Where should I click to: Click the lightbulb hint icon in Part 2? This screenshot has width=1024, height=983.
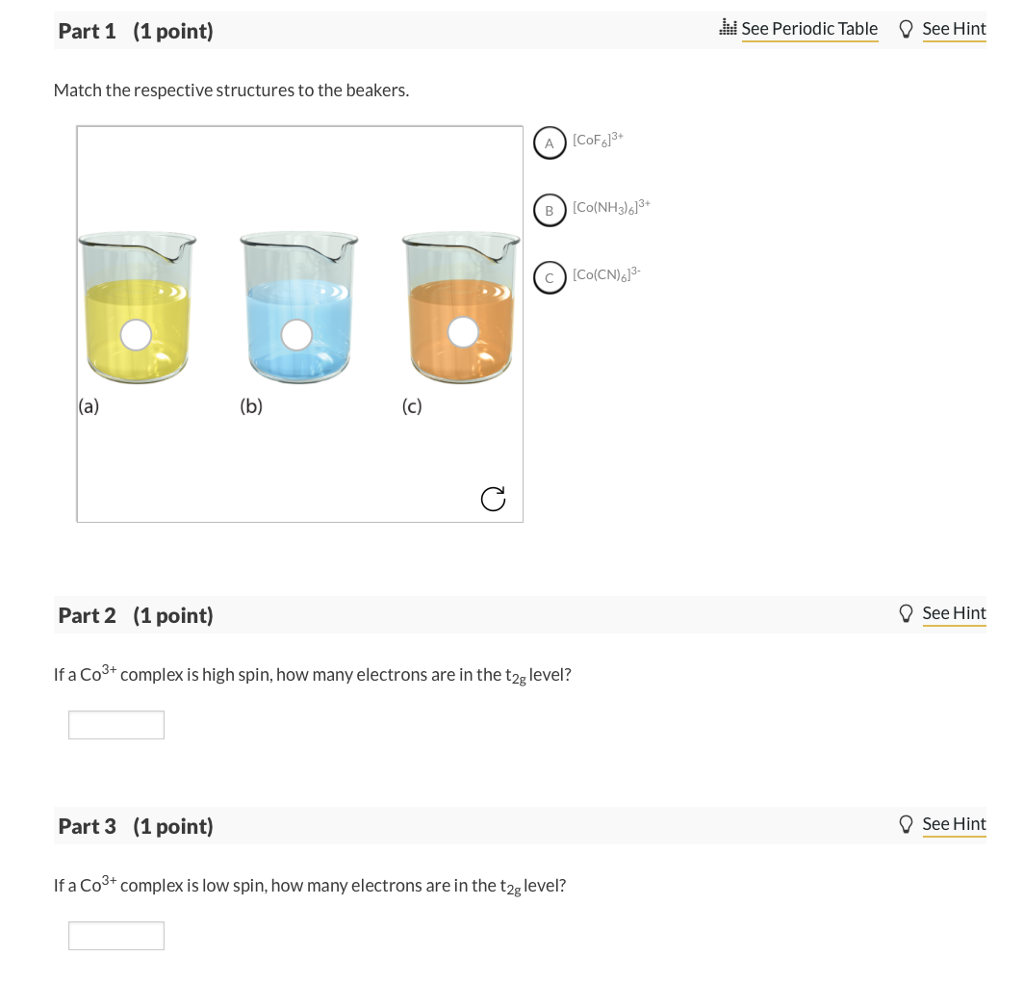point(905,612)
